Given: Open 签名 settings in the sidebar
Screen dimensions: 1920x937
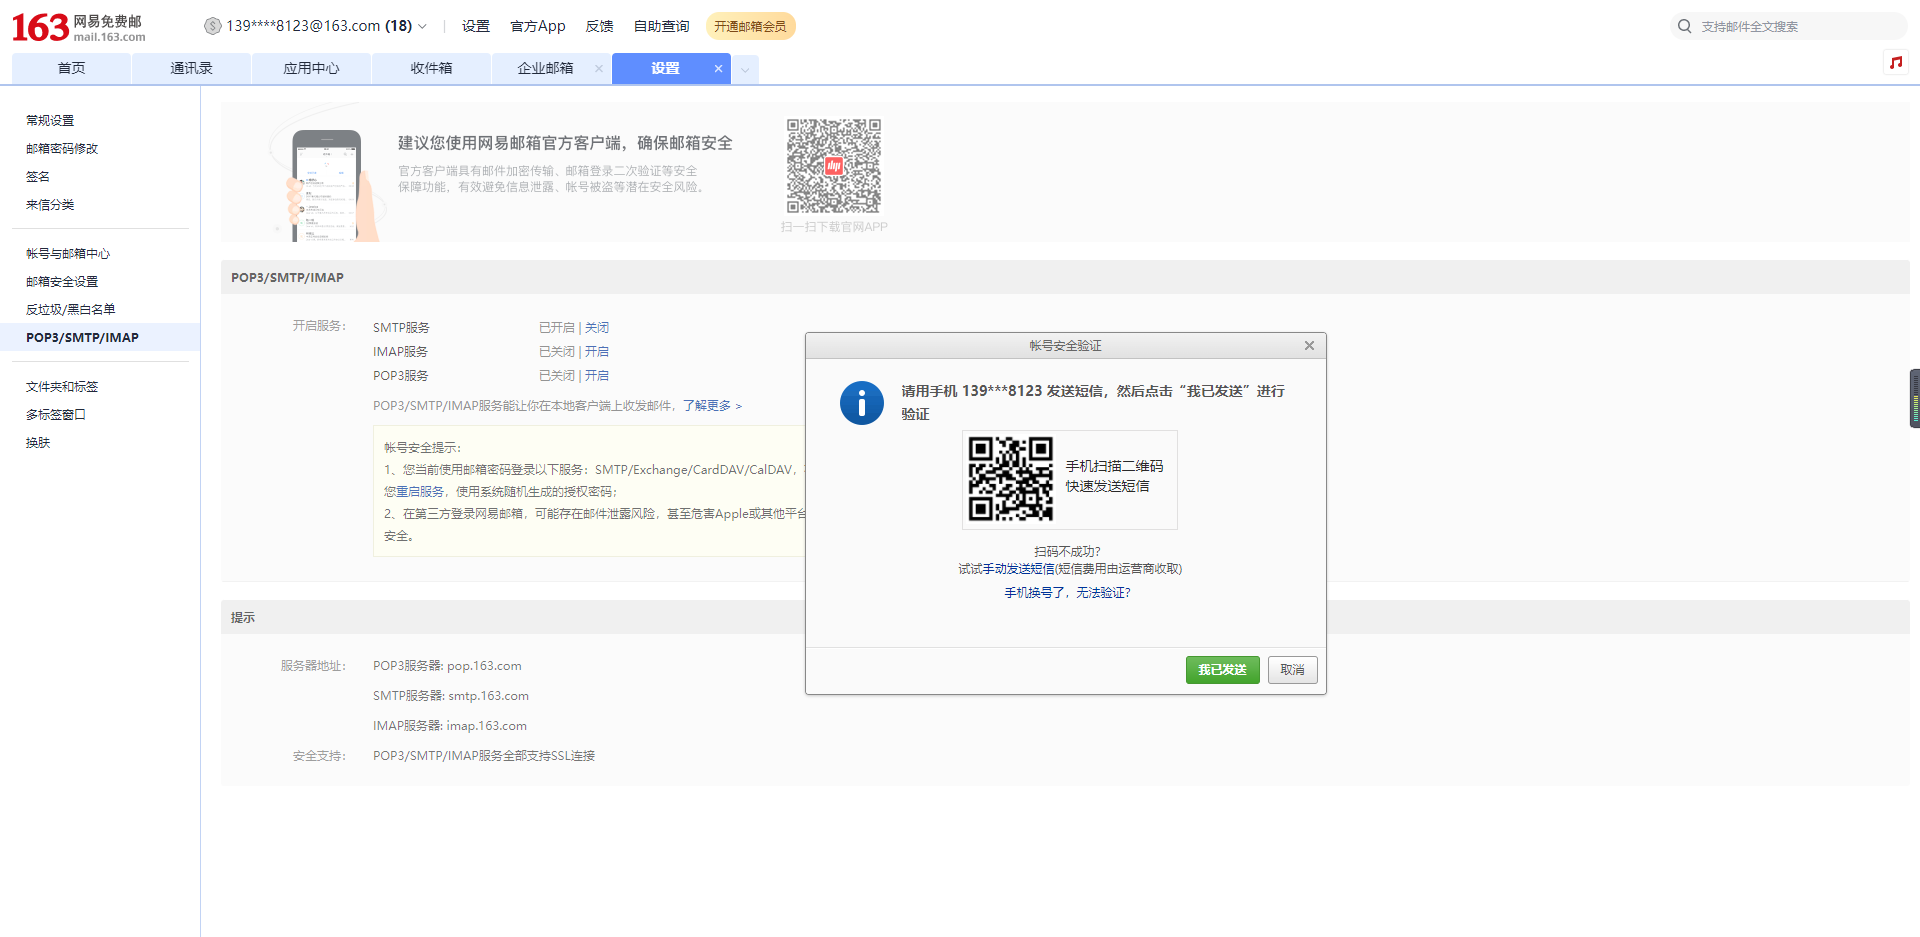Looking at the screenshot, I should point(38,176).
